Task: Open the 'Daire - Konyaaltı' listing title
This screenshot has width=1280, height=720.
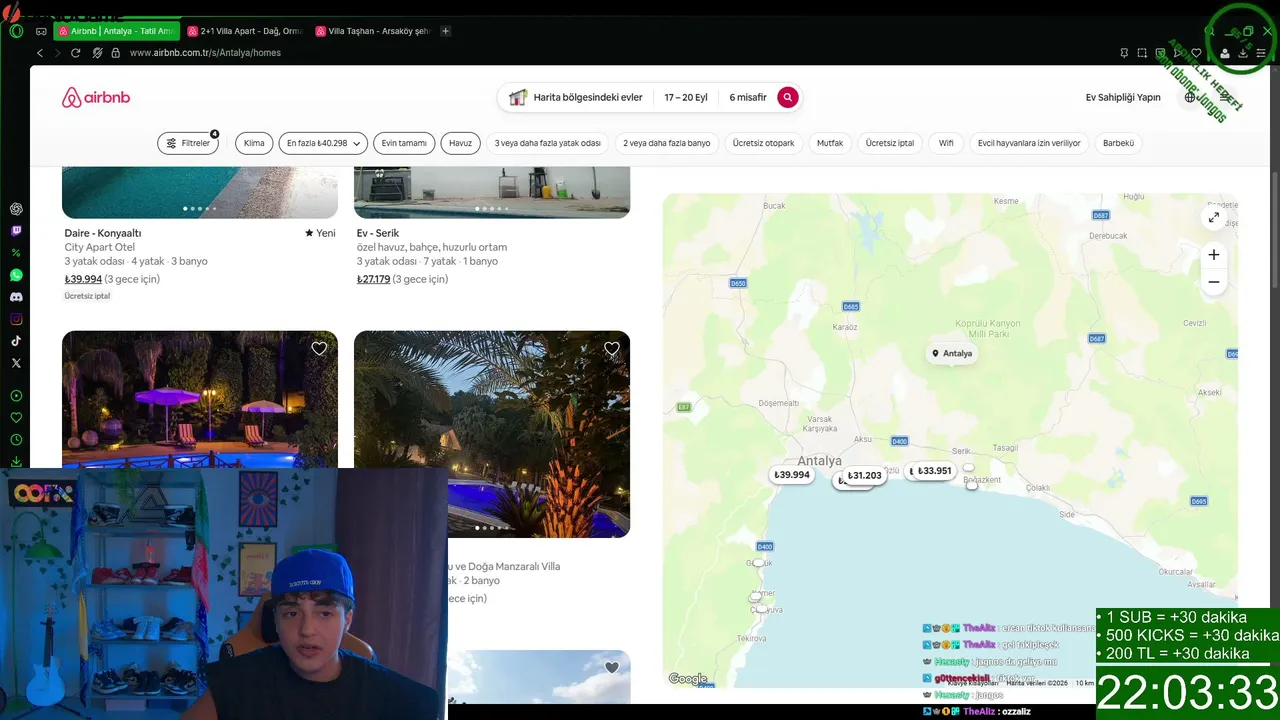Action: click(103, 233)
